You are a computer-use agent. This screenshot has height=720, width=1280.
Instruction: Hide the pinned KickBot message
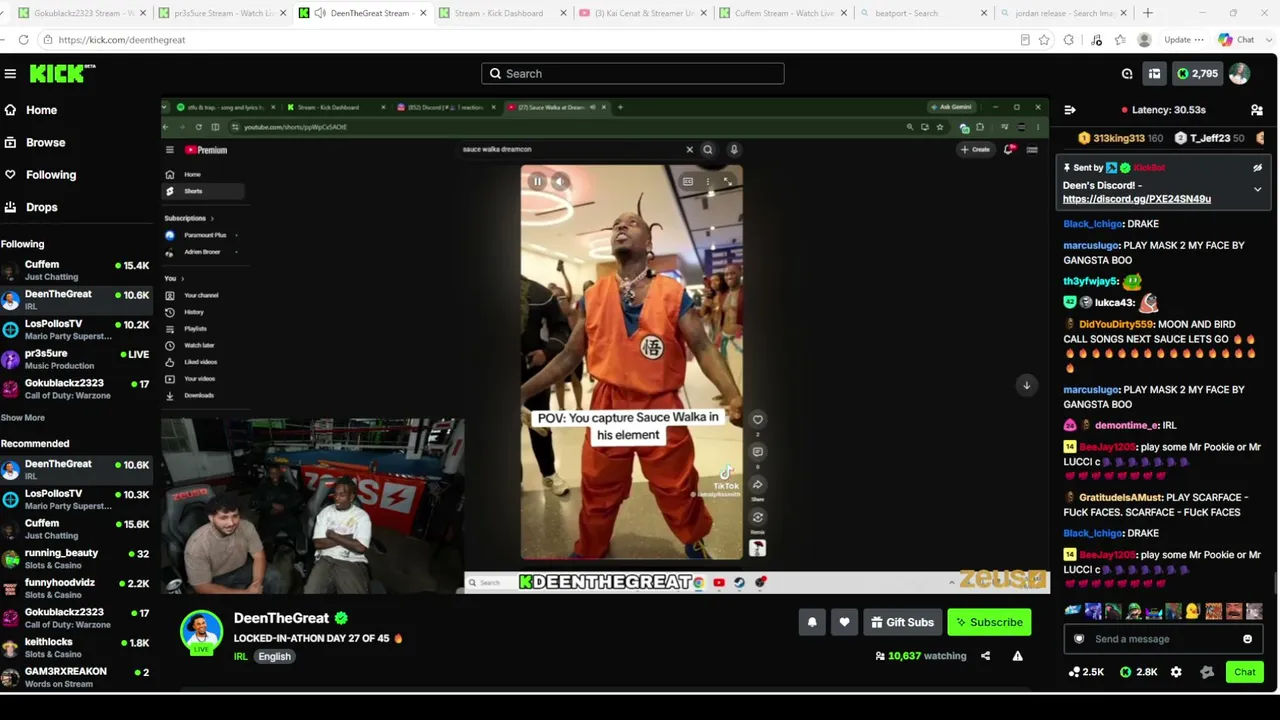tap(1257, 168)
